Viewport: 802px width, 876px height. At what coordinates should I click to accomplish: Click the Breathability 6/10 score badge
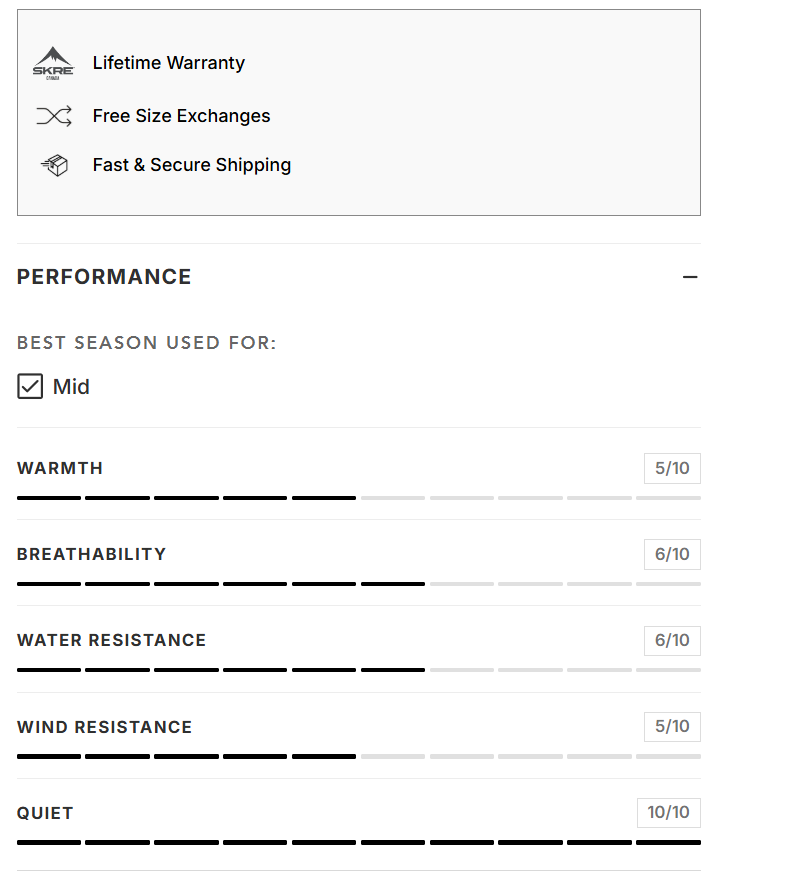click(672, 554)
